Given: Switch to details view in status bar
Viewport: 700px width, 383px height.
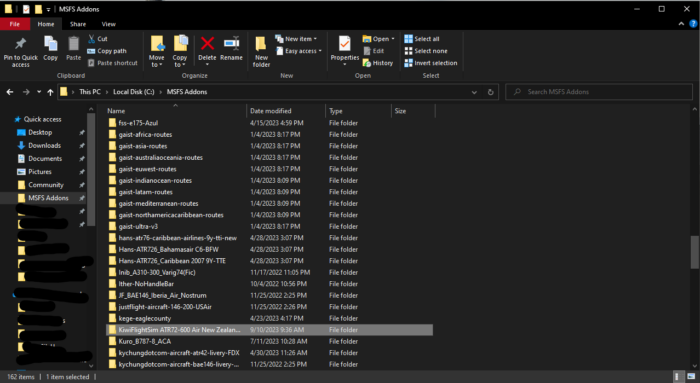Looking at the screenshot, I should 677,377.
